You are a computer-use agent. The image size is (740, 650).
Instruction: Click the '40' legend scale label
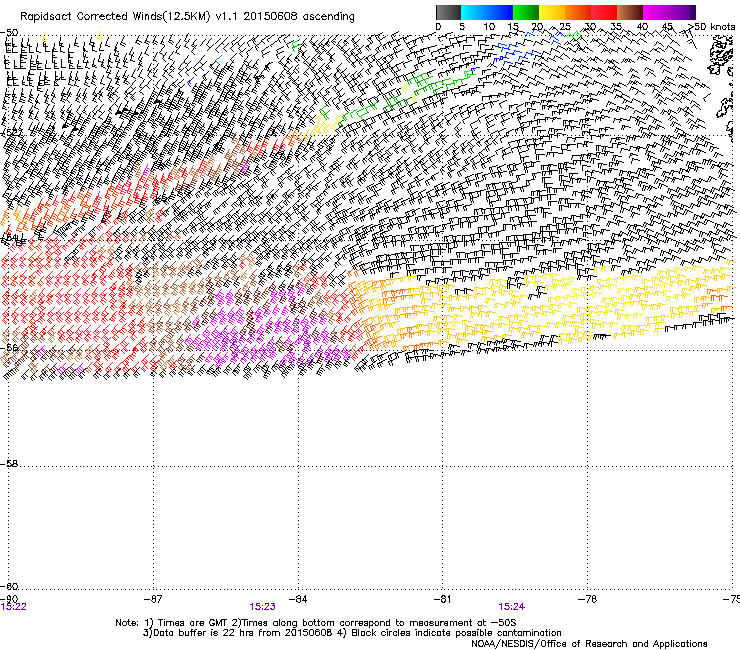pyautogui.click(x=642, y=26)
